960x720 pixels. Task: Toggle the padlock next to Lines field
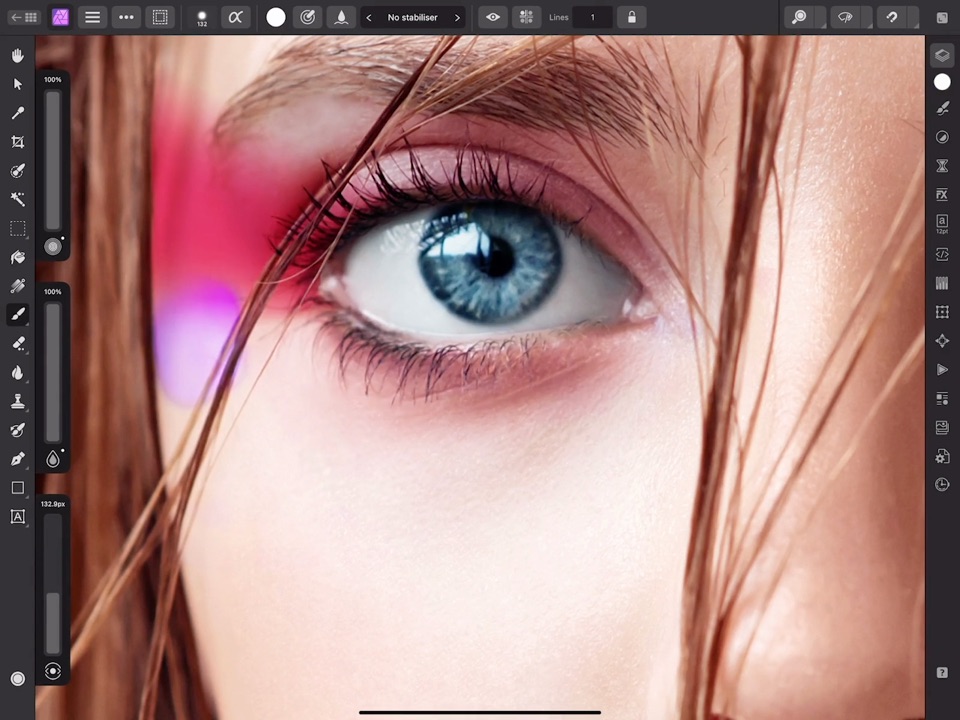tap(631, 17)
